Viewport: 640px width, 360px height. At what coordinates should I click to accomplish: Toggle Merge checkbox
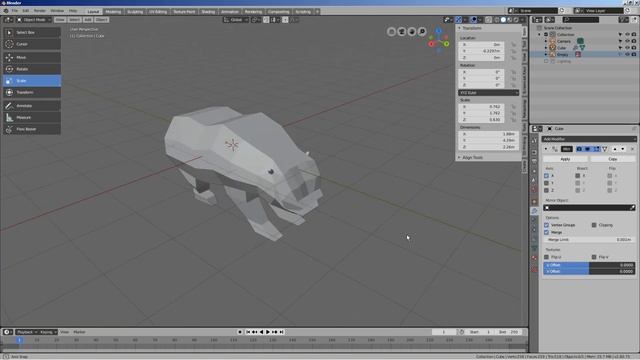tap(546, 233)
